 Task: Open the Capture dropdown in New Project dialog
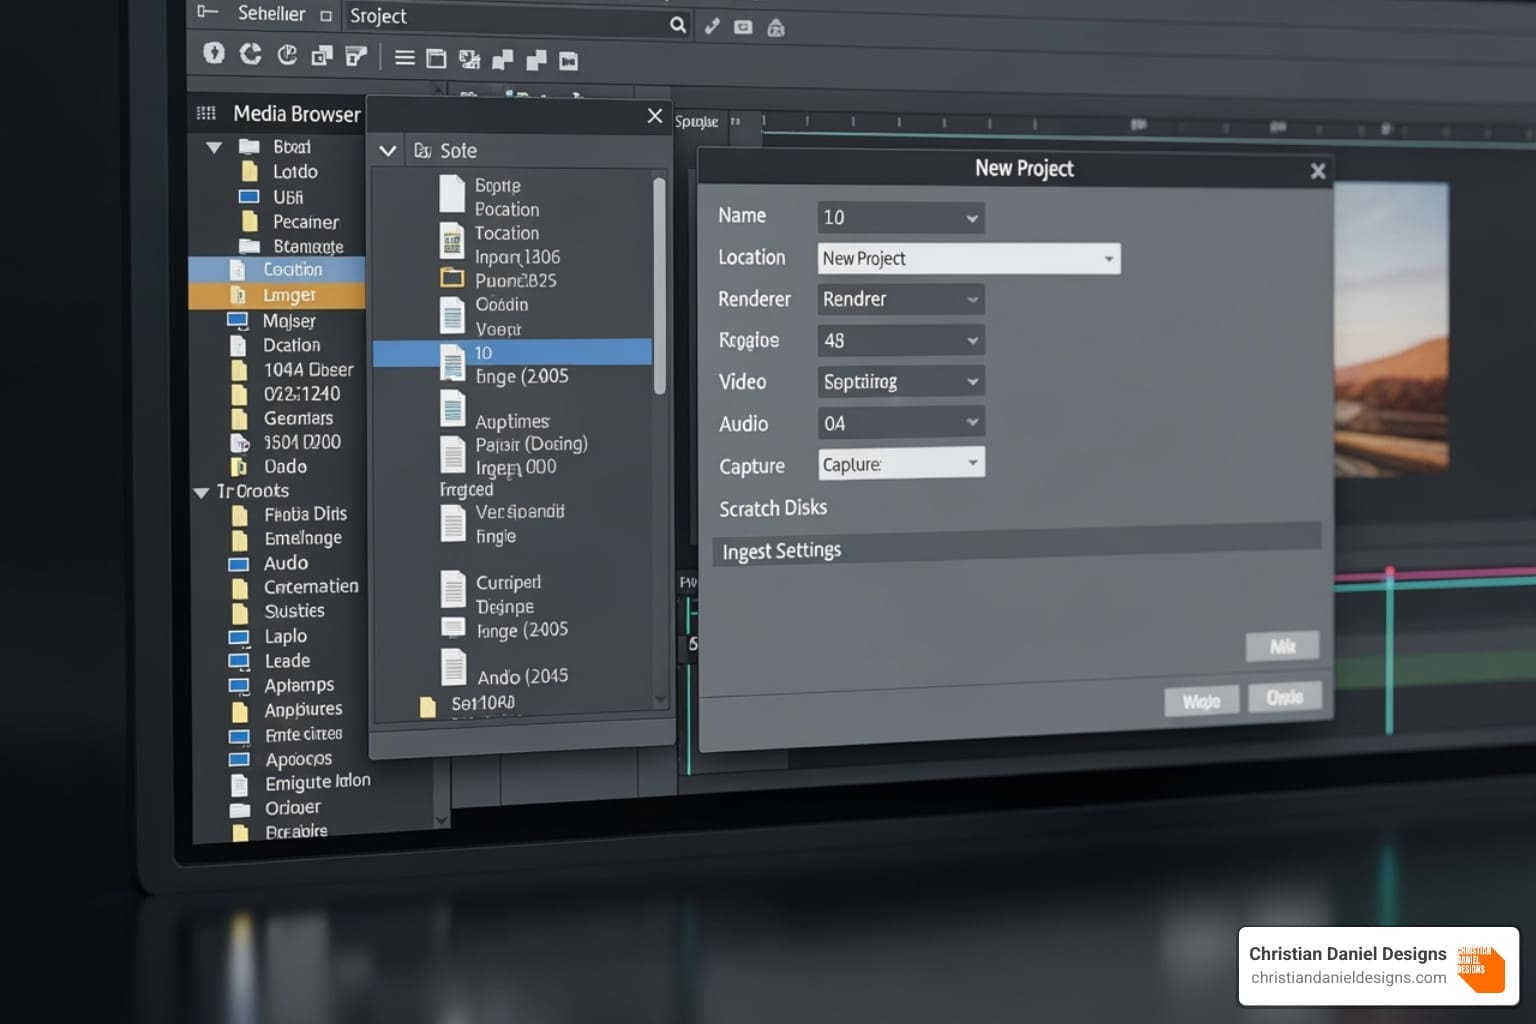tap(901, 464)
